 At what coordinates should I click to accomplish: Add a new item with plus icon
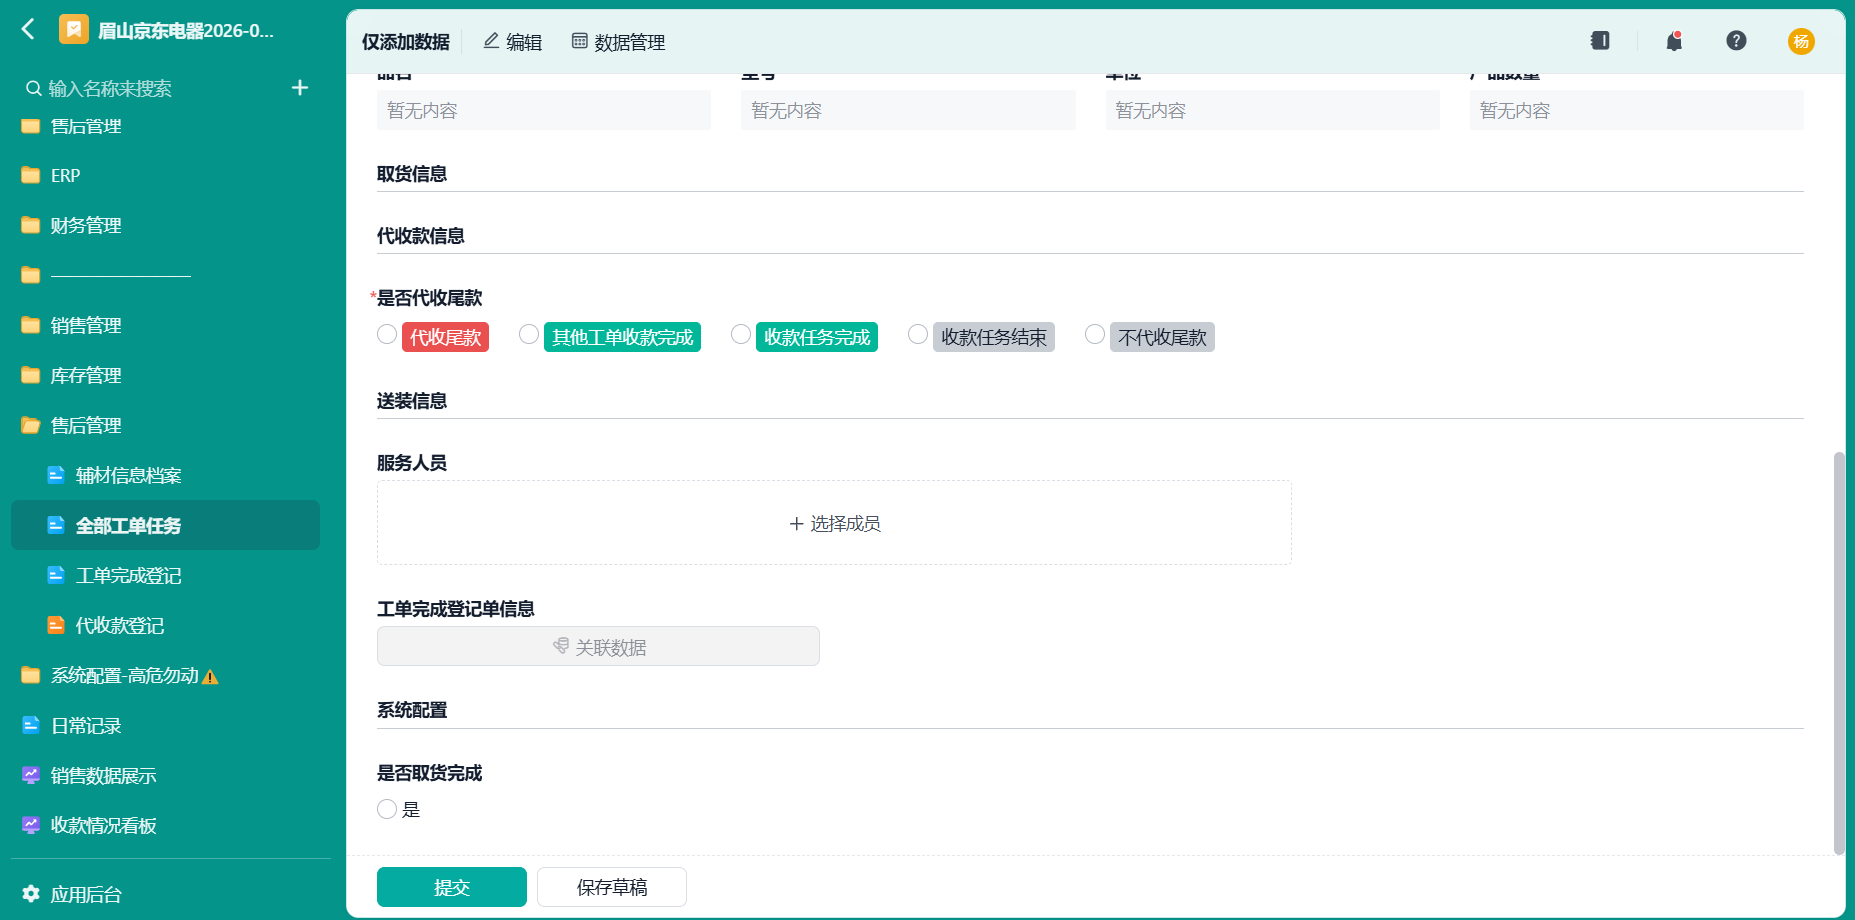click(300, 88)
